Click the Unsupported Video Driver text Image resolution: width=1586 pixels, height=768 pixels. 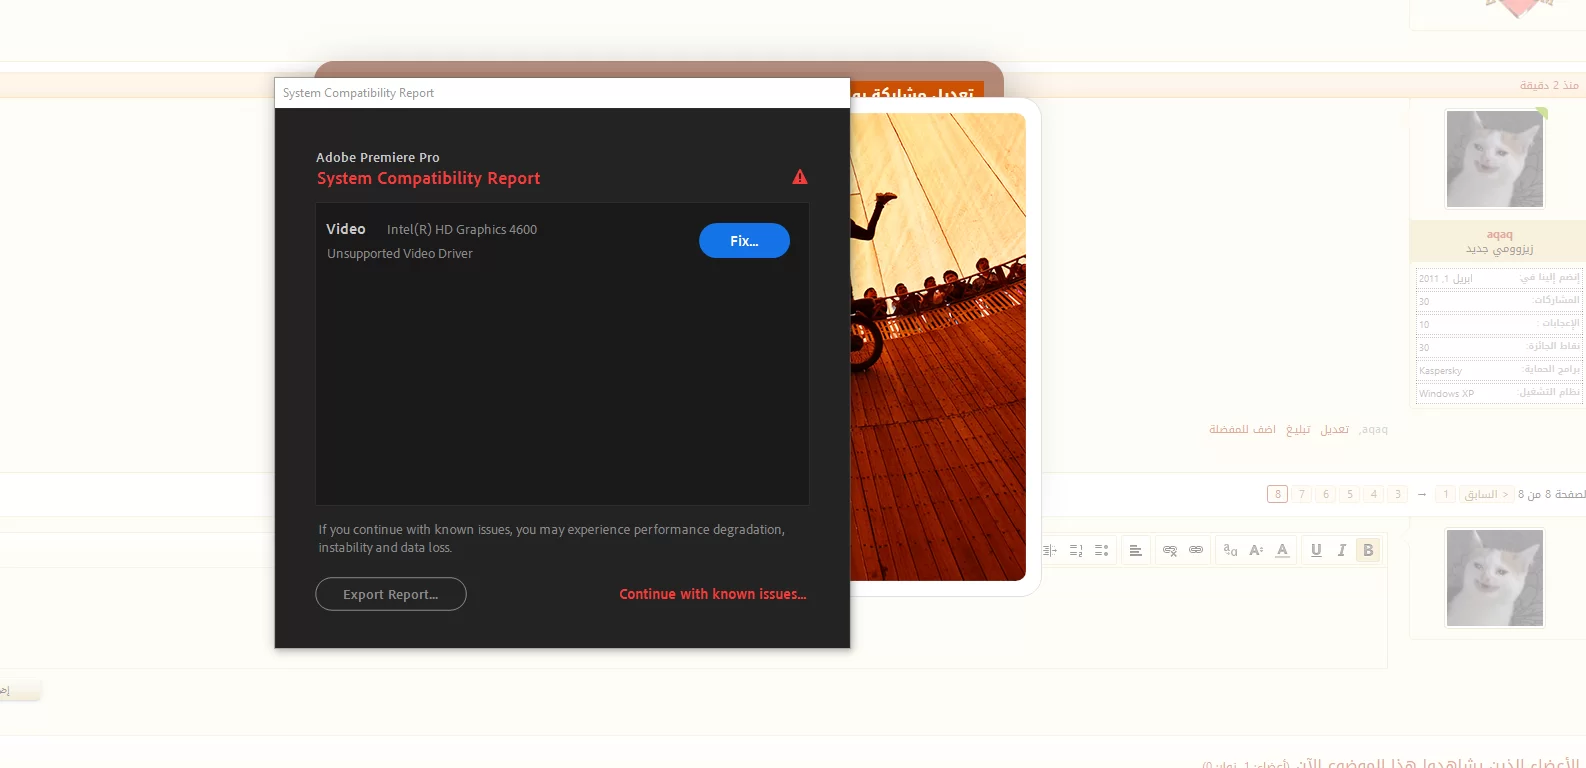(x=400, y=254)
